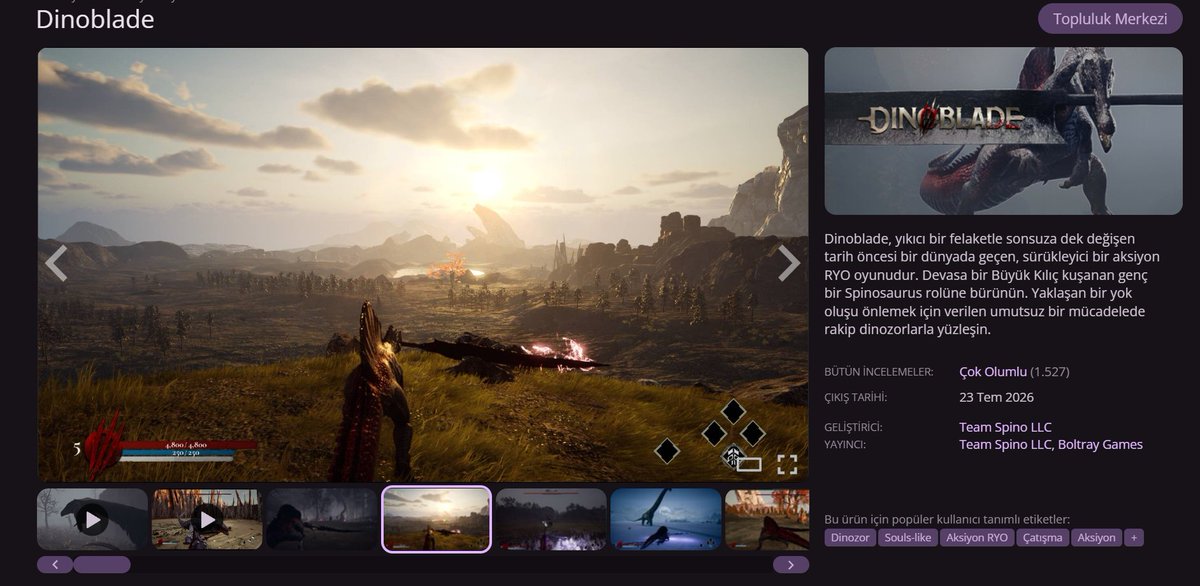Click the Dinoblade header capsule image
The height and width of the screenshot is (586, 1200).
coord(1003,131)
